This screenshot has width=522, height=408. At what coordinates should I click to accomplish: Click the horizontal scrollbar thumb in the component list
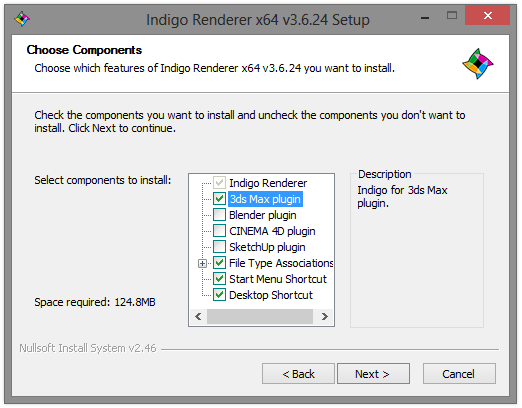pos(260,316)
